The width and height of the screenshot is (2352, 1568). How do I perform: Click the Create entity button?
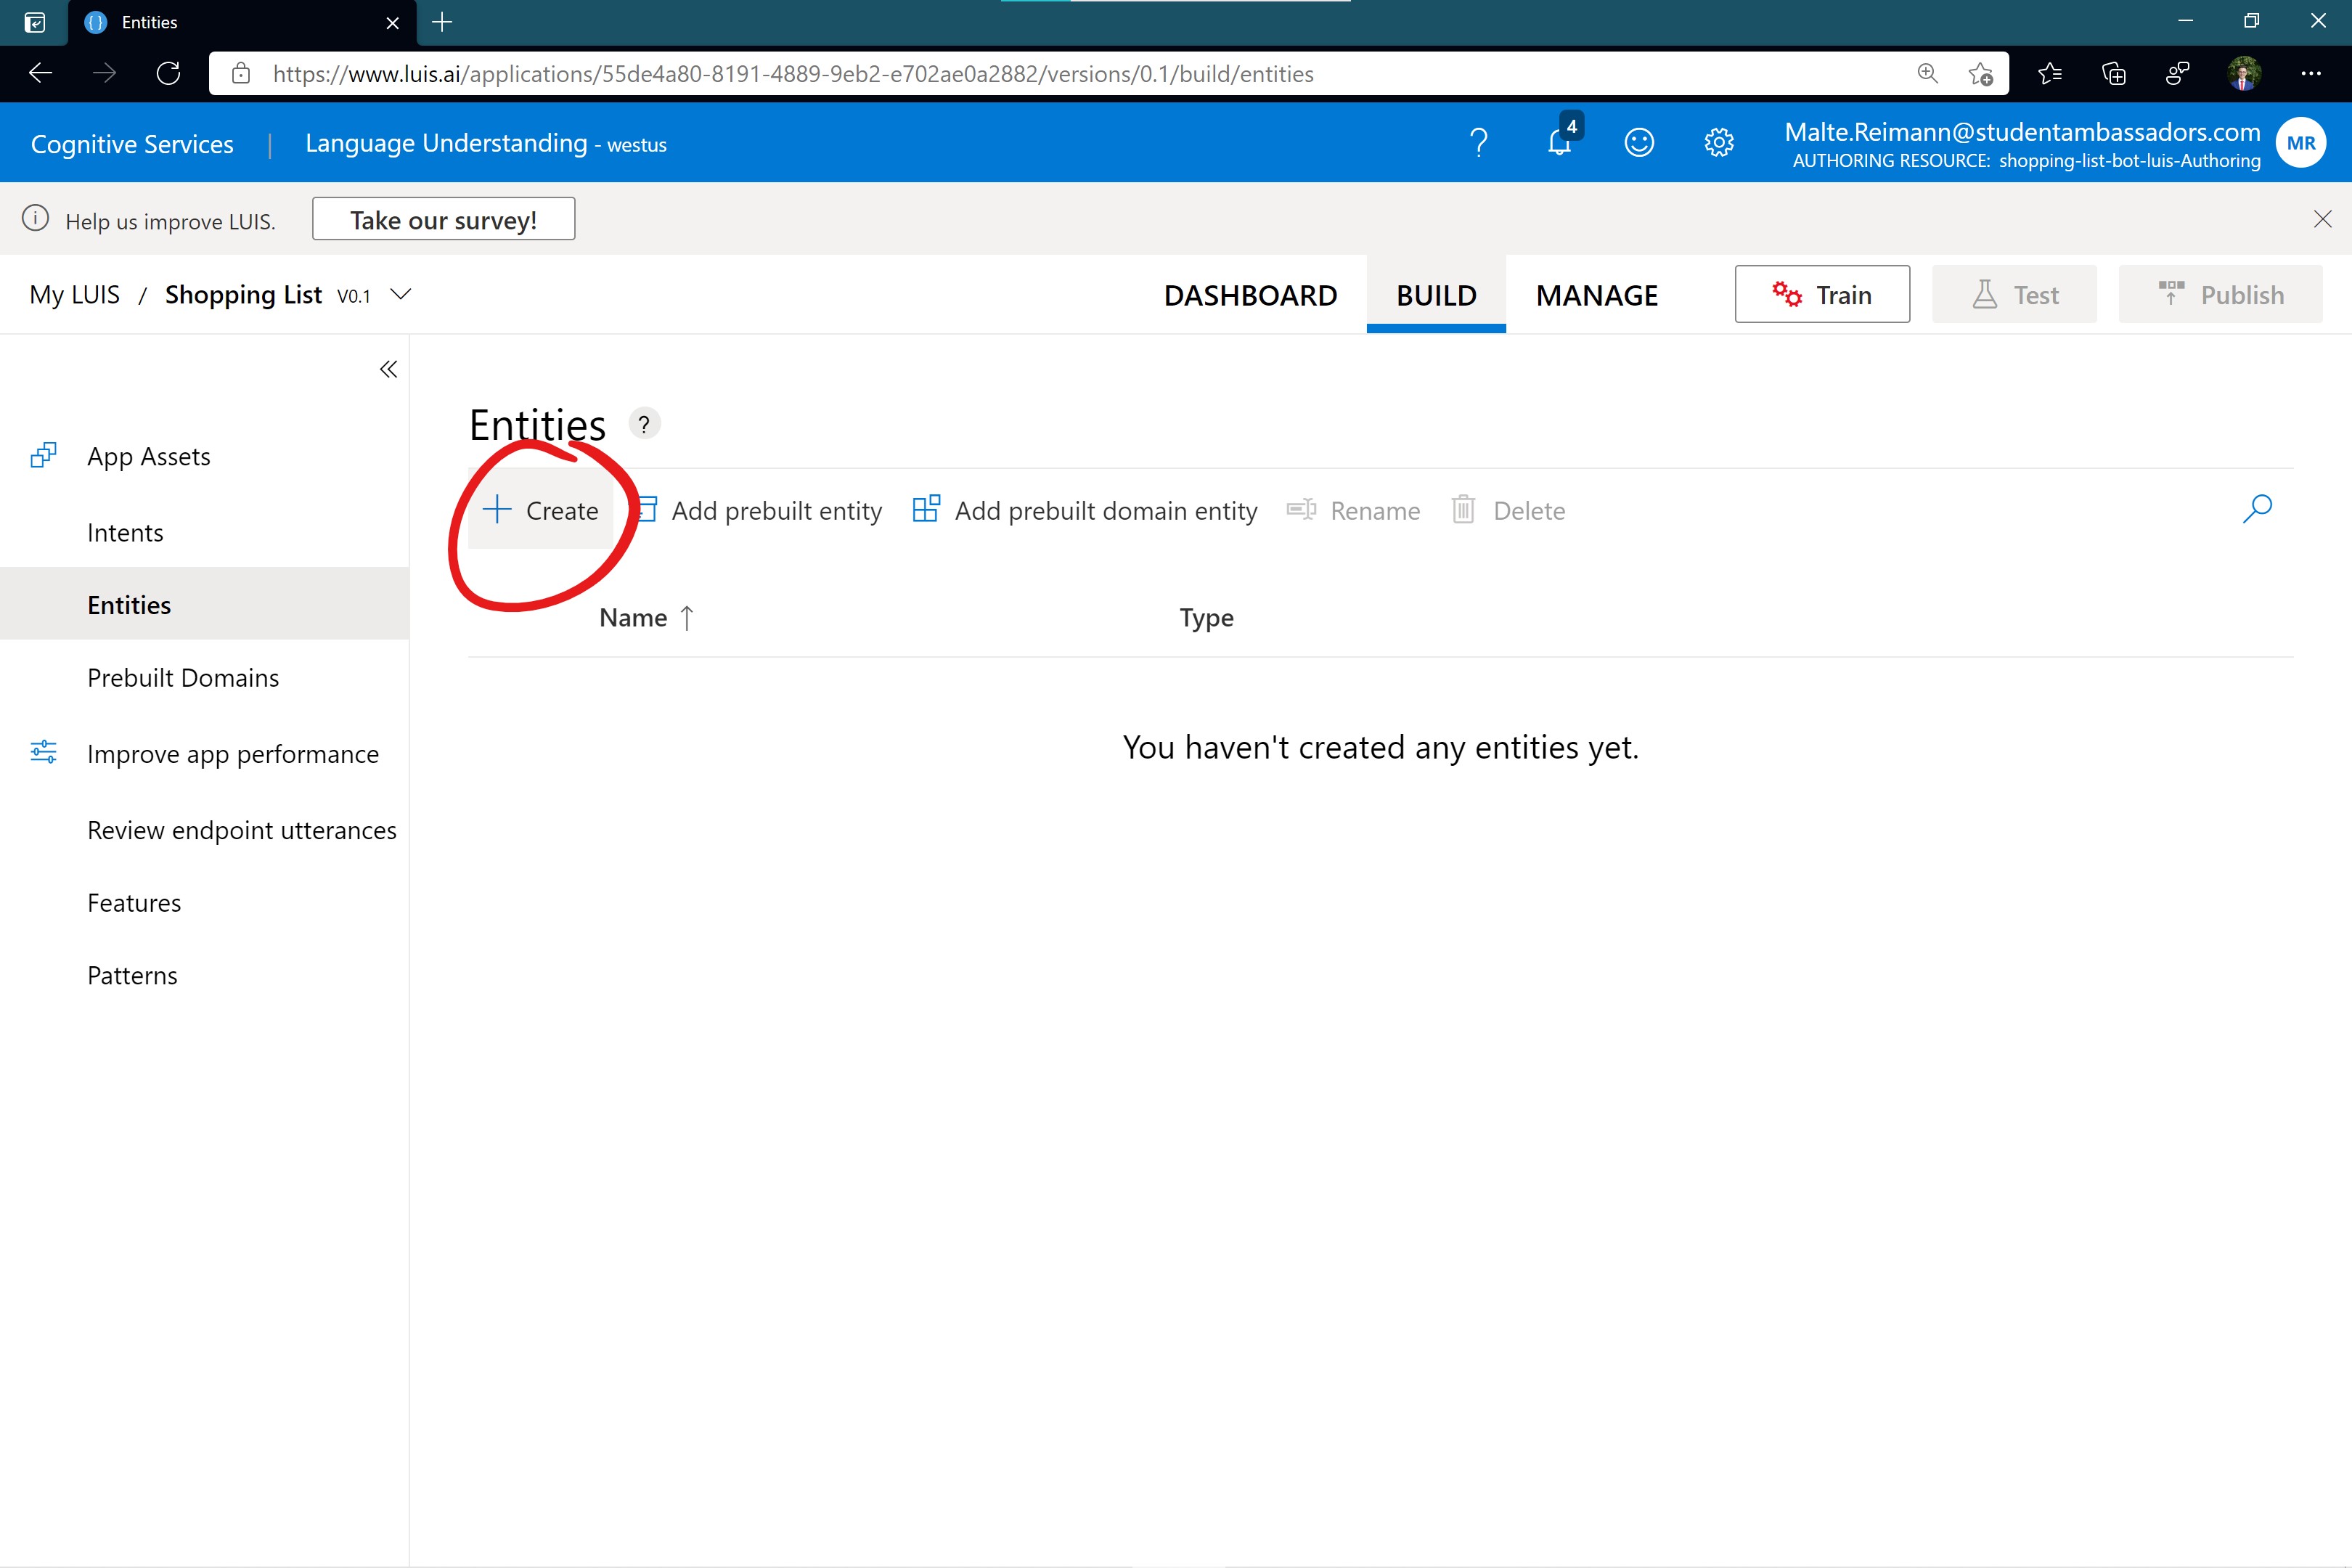point(541,510)
